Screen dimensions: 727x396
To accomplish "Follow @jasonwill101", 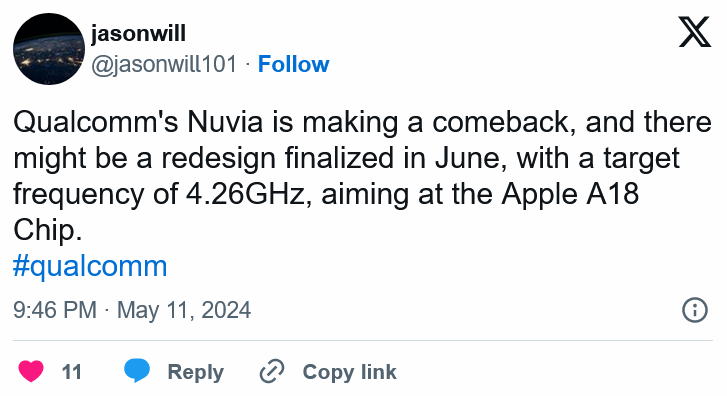I will point(293,64).
